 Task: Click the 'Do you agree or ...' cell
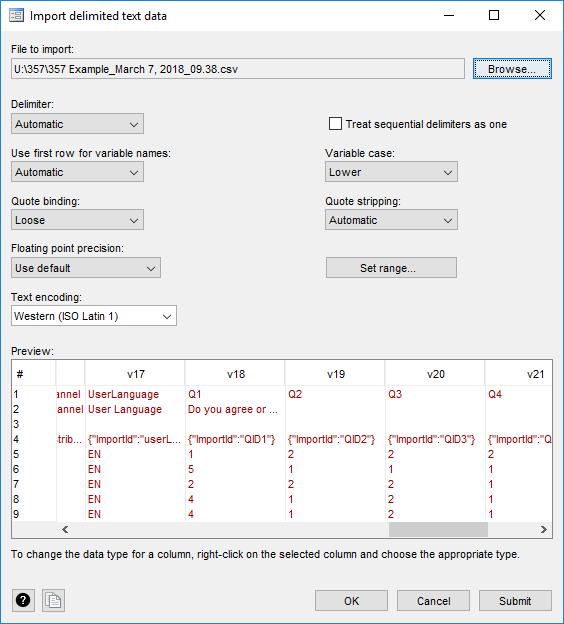click(x=233, y=409)
